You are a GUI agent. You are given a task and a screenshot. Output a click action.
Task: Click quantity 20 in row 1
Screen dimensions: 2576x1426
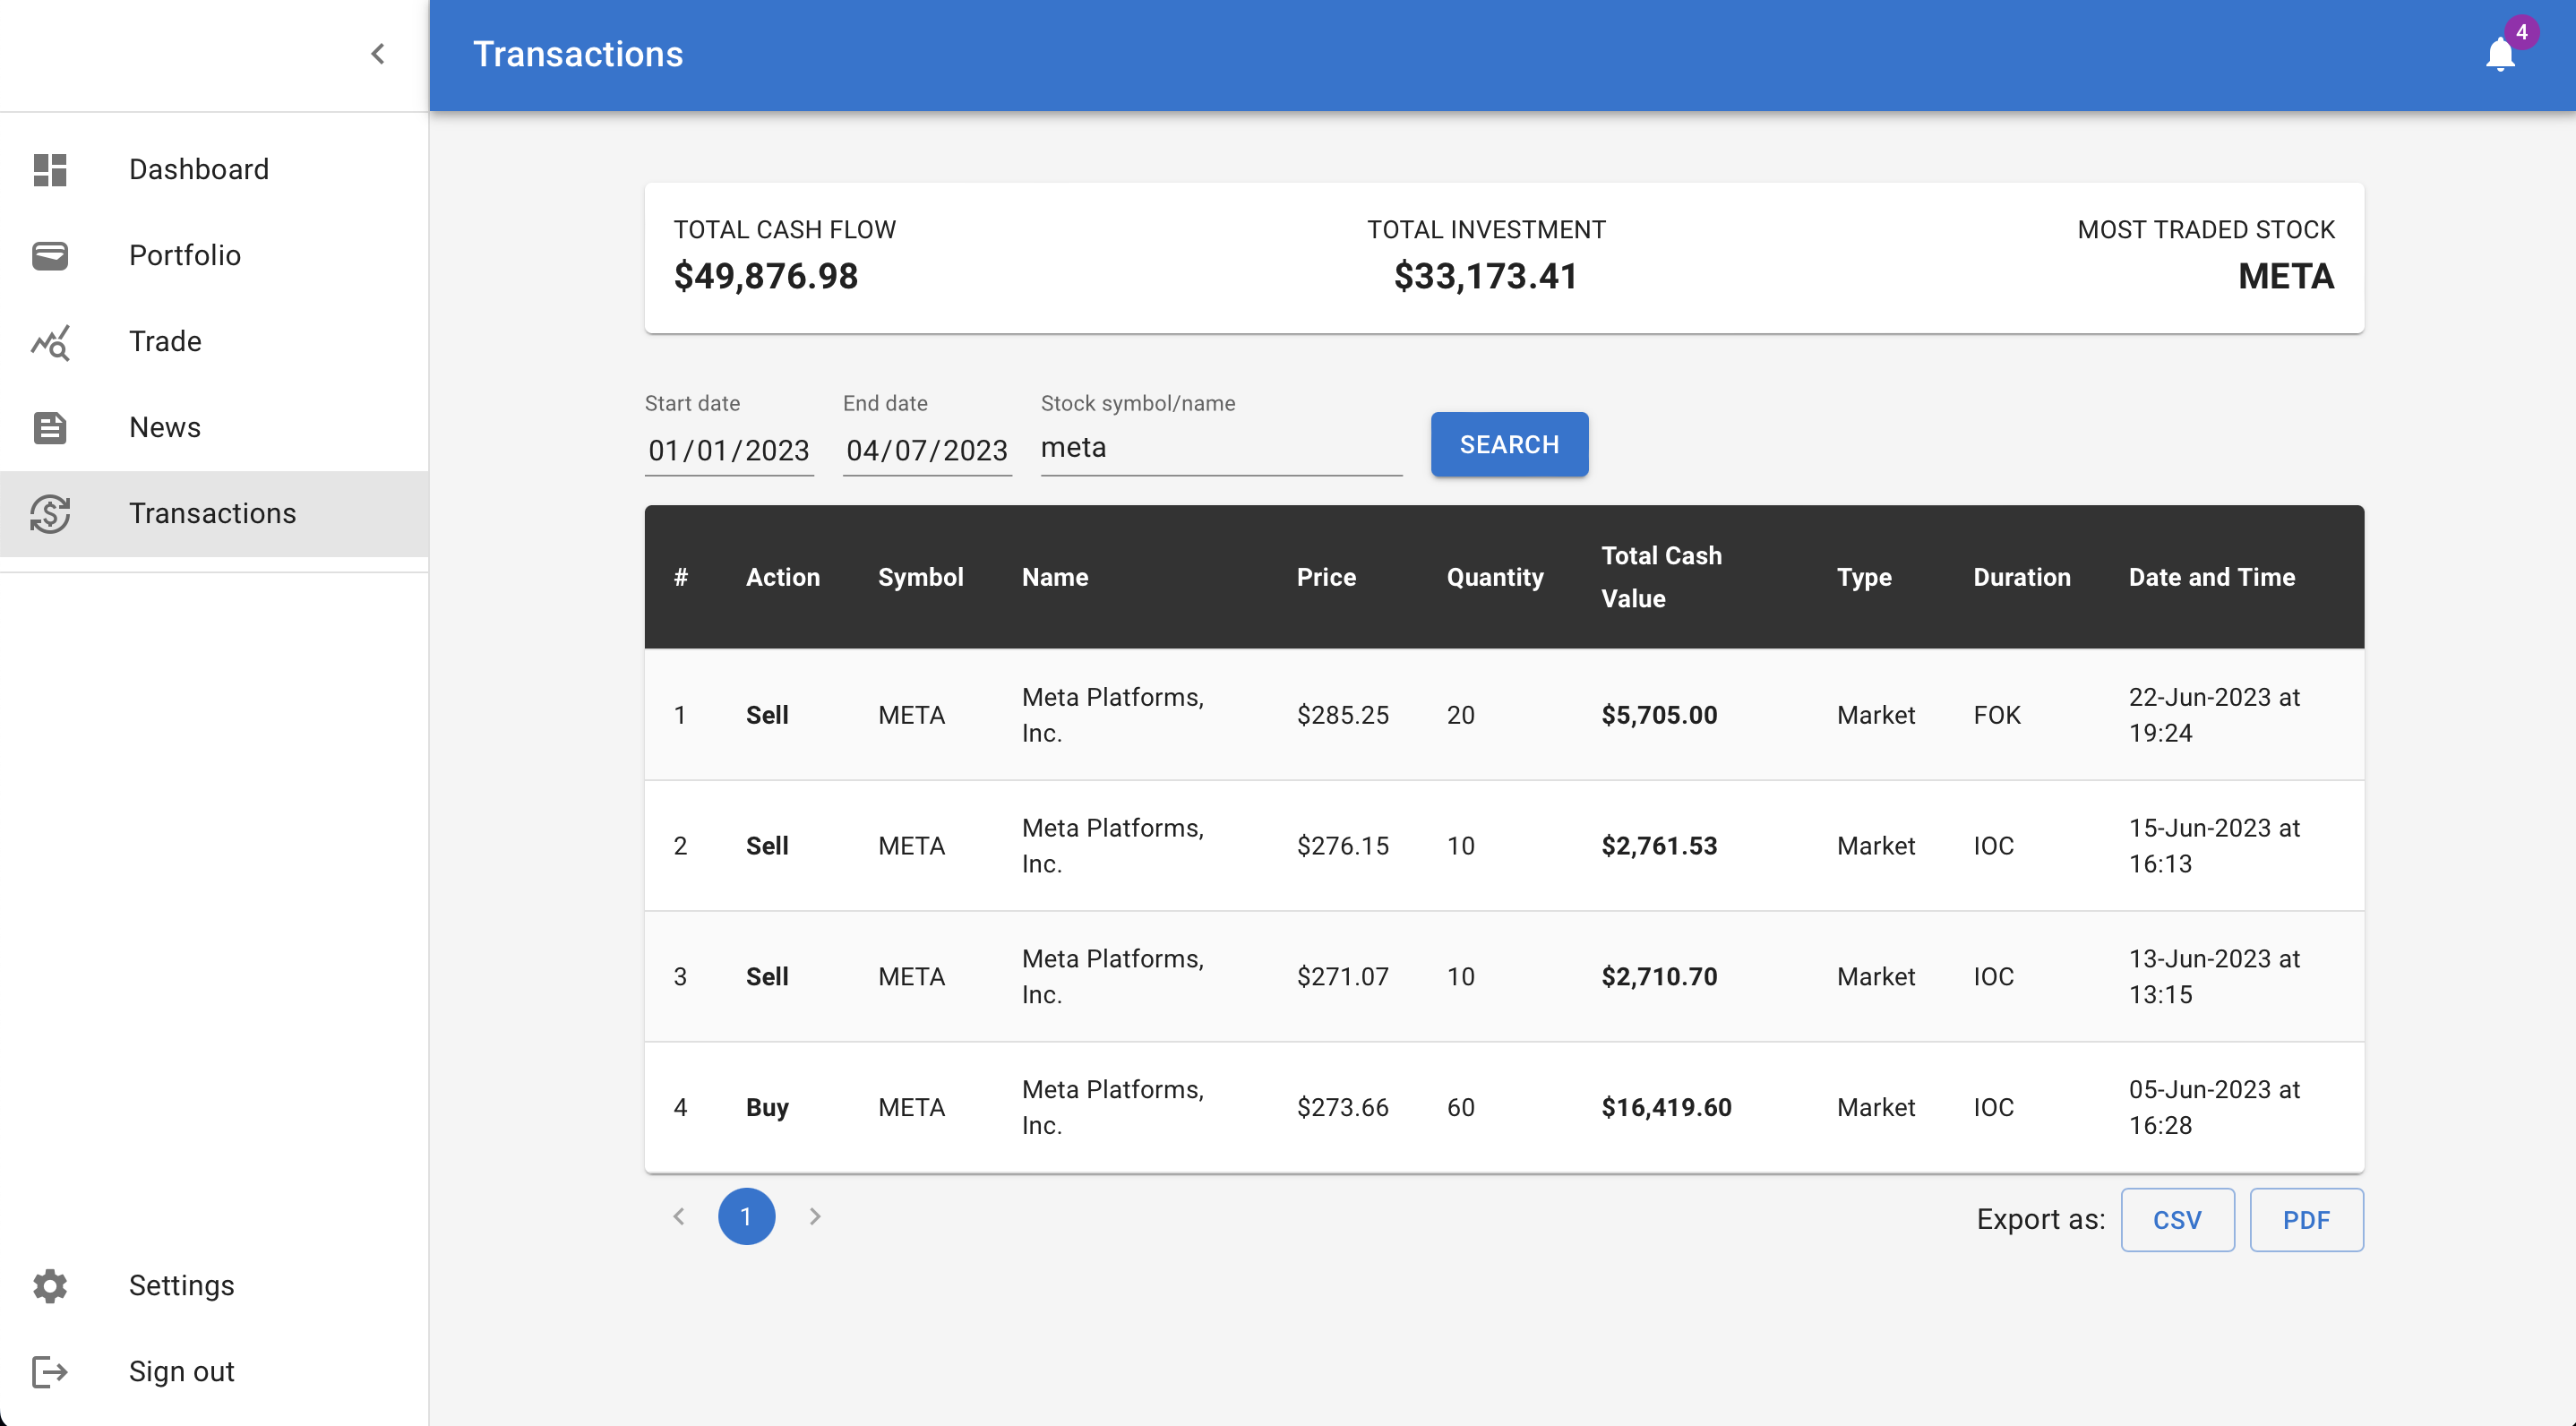(x=1460, y=715)
